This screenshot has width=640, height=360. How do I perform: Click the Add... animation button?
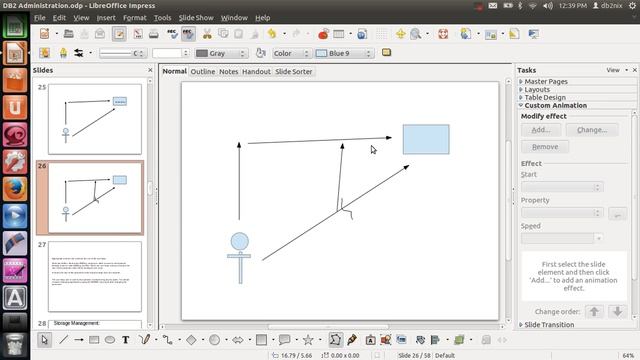pyautogui.click(x=541, y=130)
